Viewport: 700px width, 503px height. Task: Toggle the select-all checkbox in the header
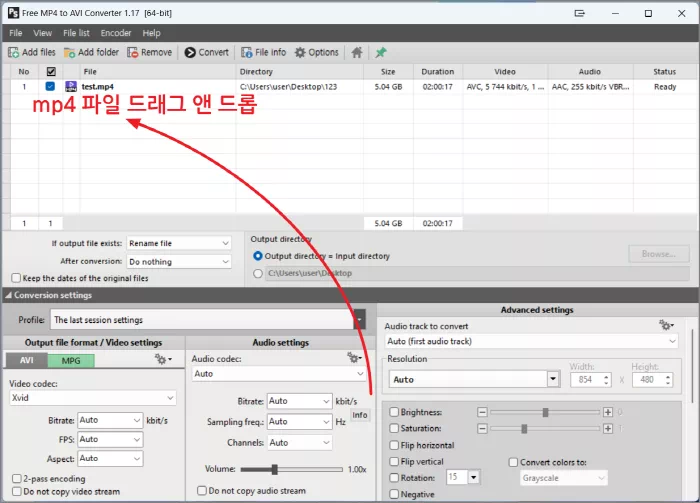tap(51, 71)
